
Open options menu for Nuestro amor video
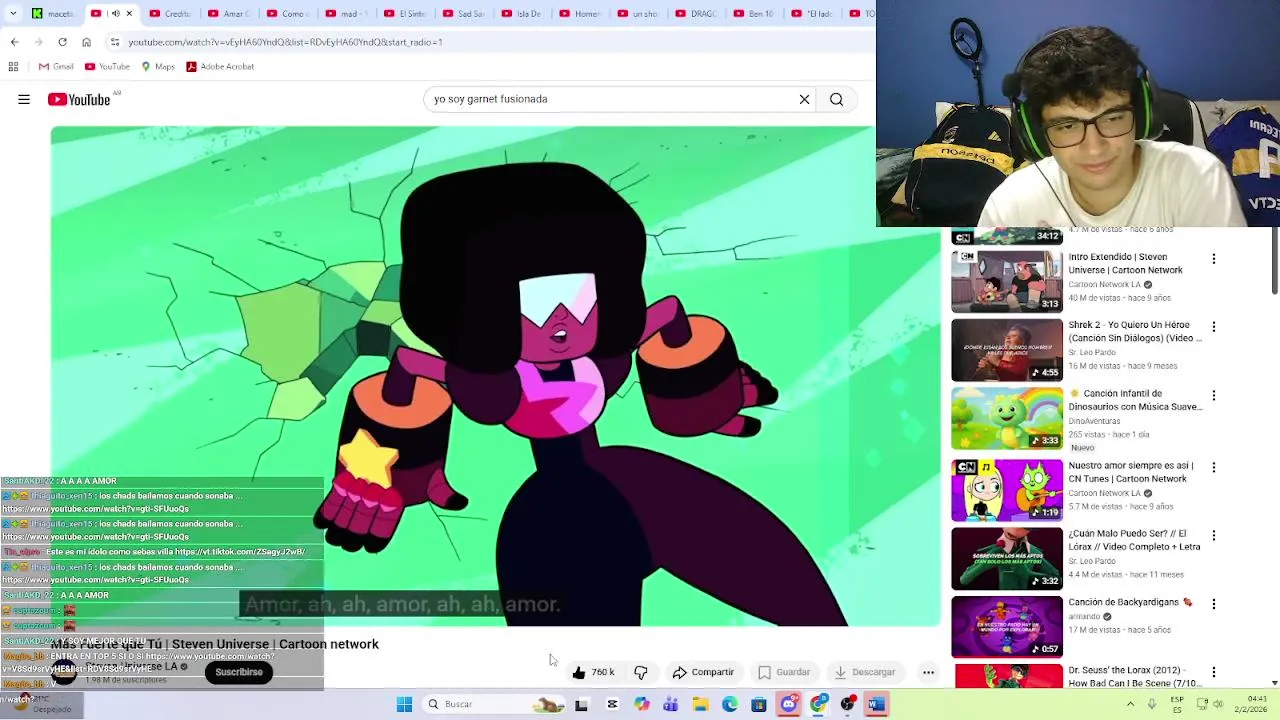(x=1214, y=467)
